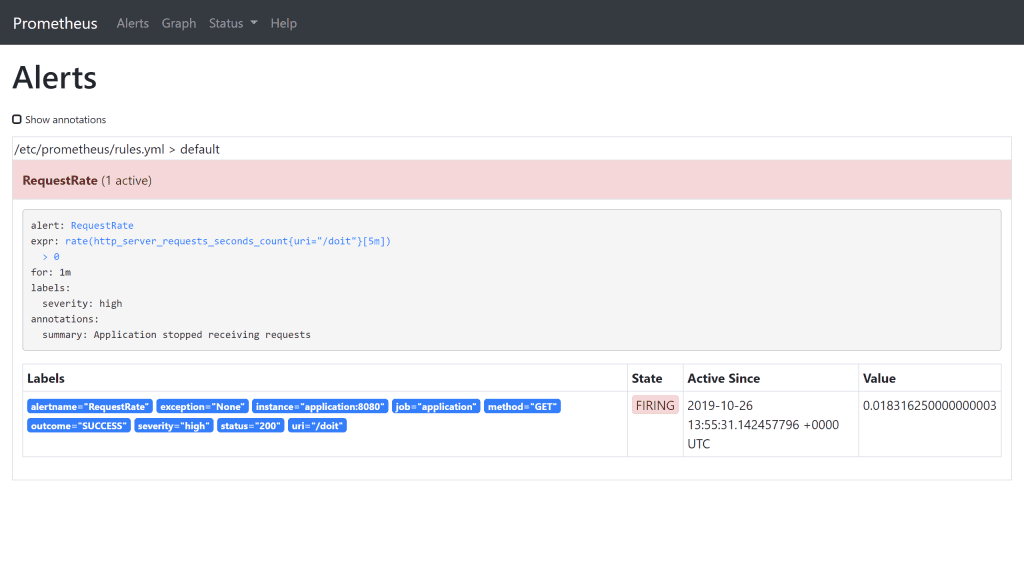
Task: Click the status="200" label badge
Action: click(x=250, y=425)
